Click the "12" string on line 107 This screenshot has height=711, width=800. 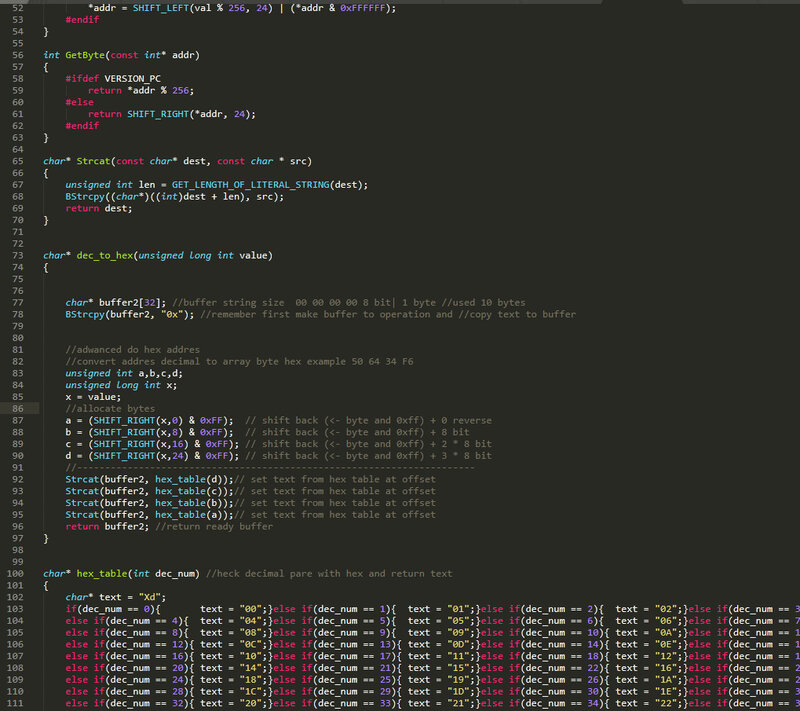coord(666,656)
